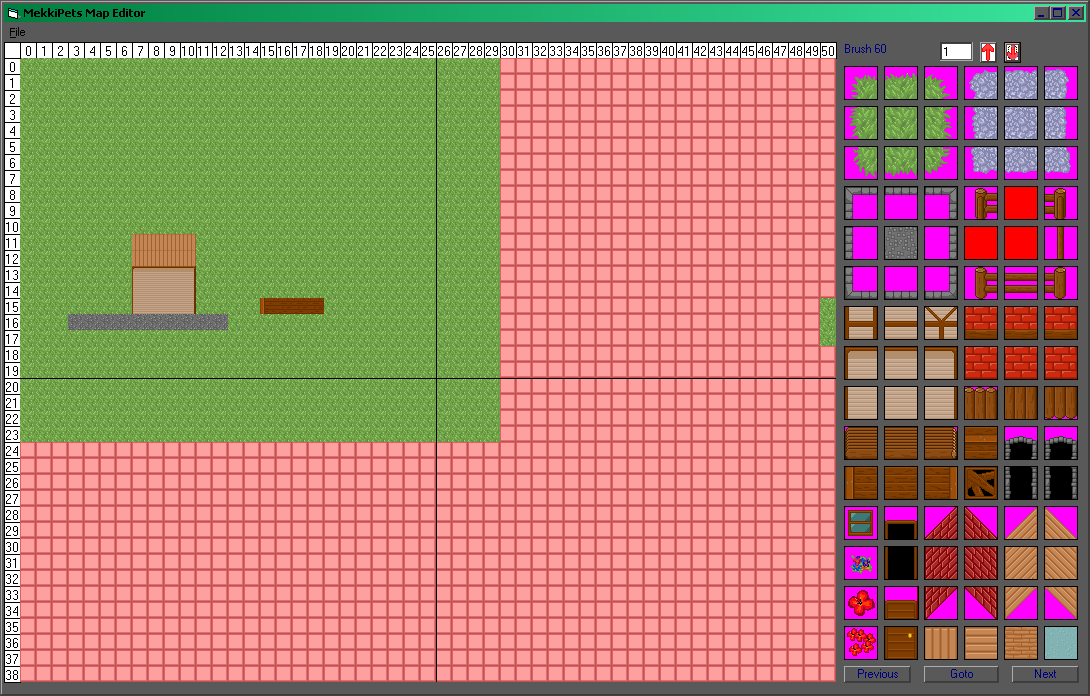The image size is (1090, 696).
Task: Select the blue flower bouquet tile
Action: click(x=861, y=563)
